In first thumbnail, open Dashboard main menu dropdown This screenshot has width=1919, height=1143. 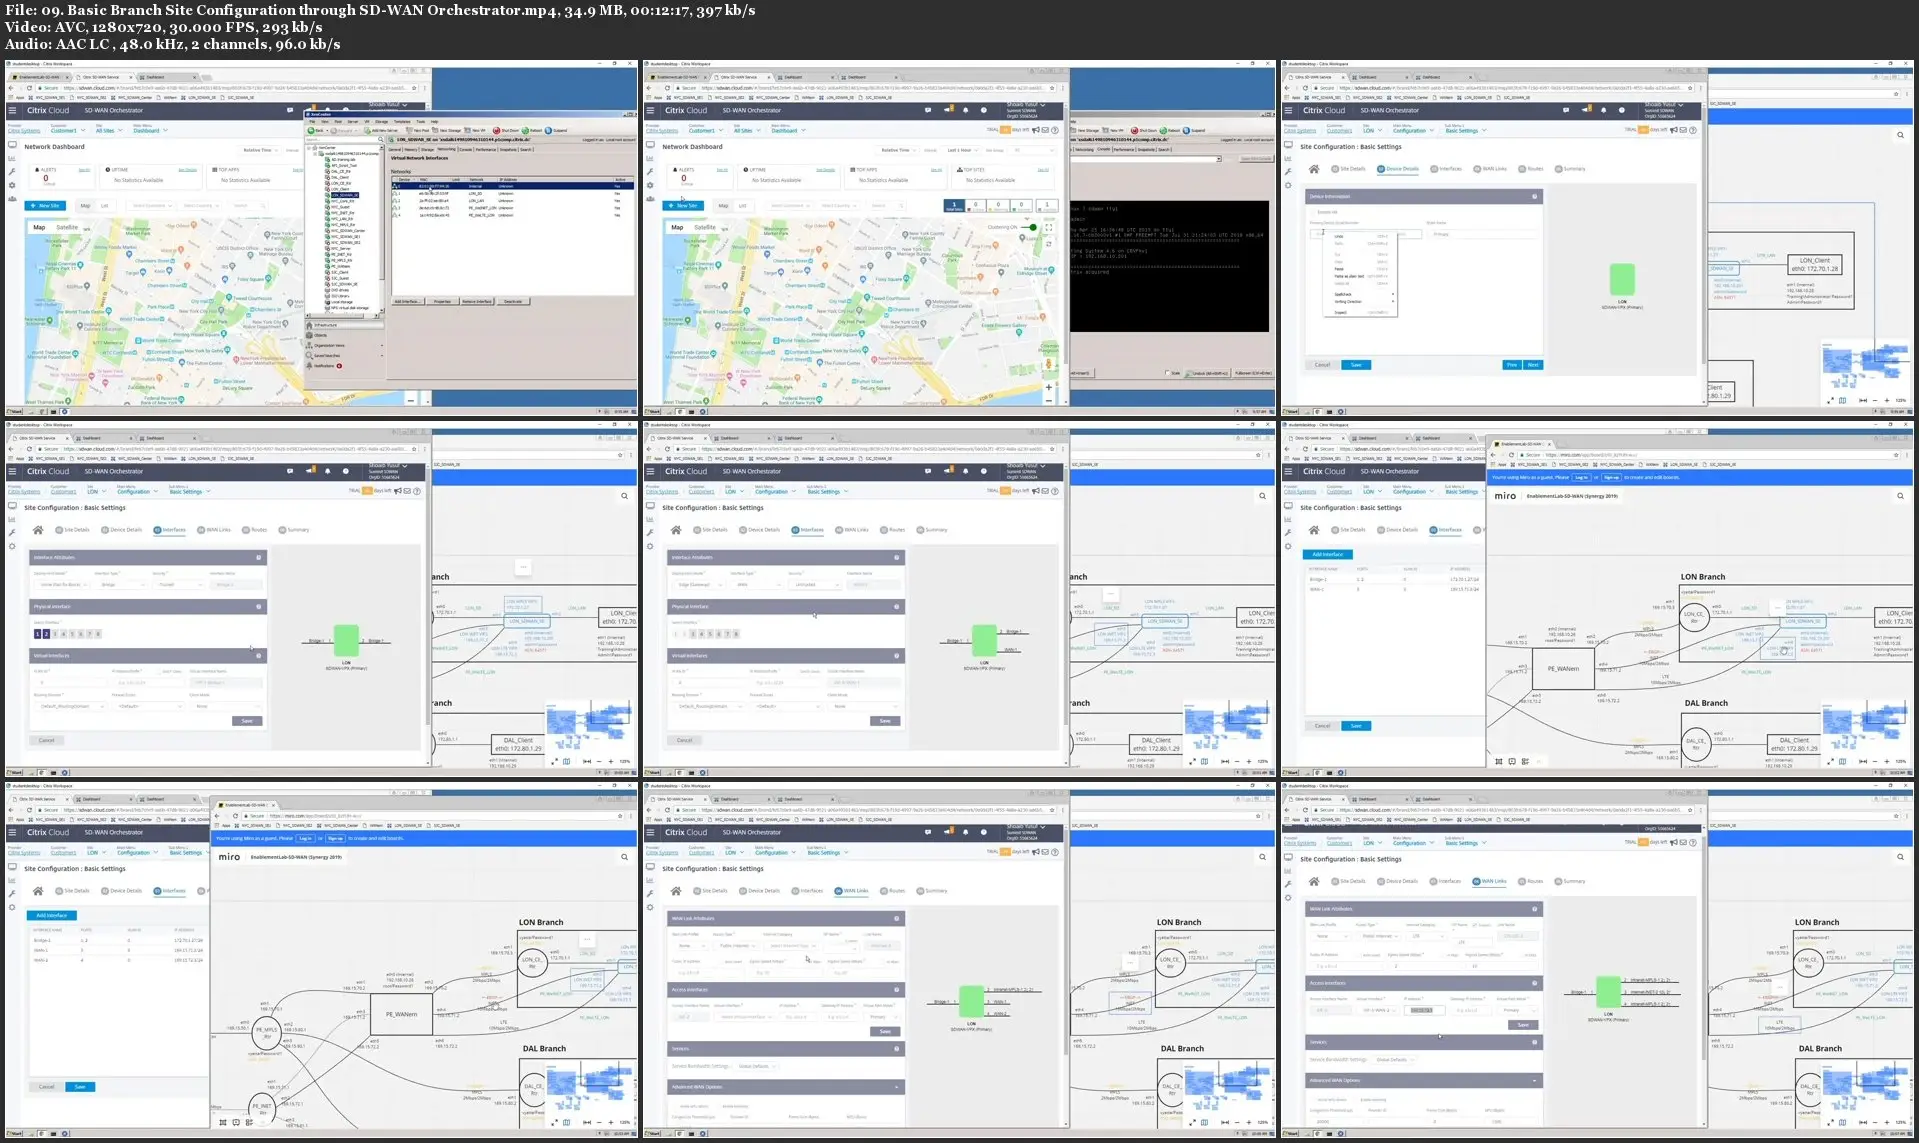[151, 131]
